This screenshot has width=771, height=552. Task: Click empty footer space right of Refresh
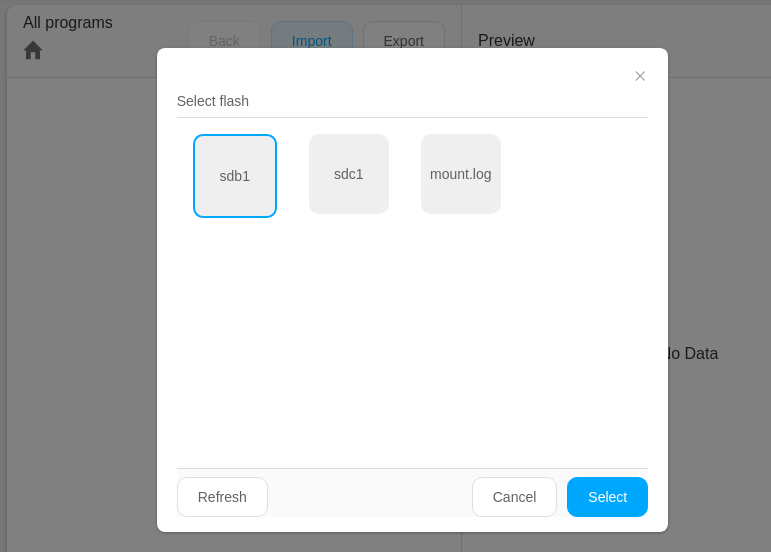pos(369,497)
